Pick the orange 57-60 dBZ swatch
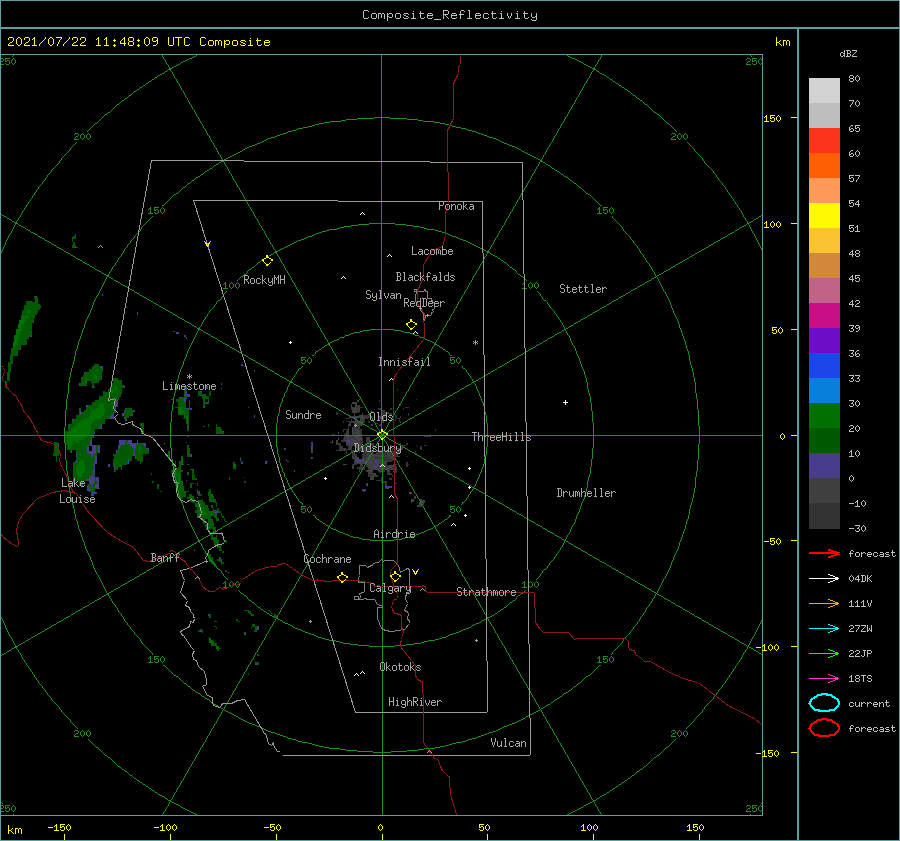The image size is (900, 841). [x=824, y=166]
